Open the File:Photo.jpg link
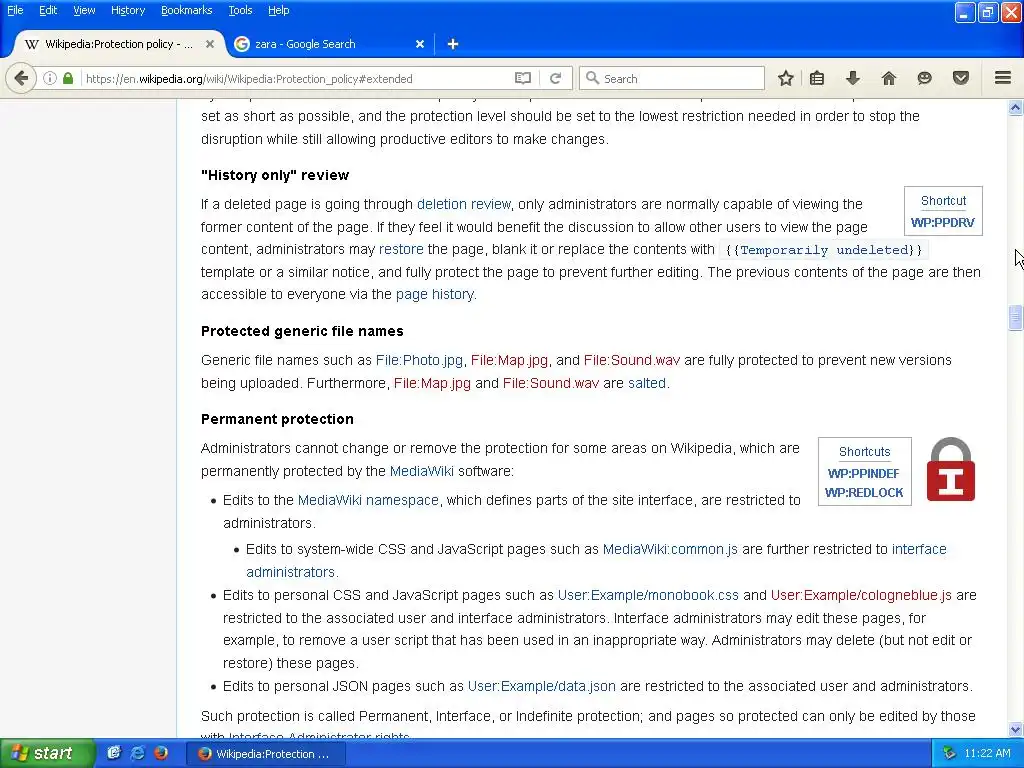The width and height of the screenshot is (1024, 768). pos(419,360)
